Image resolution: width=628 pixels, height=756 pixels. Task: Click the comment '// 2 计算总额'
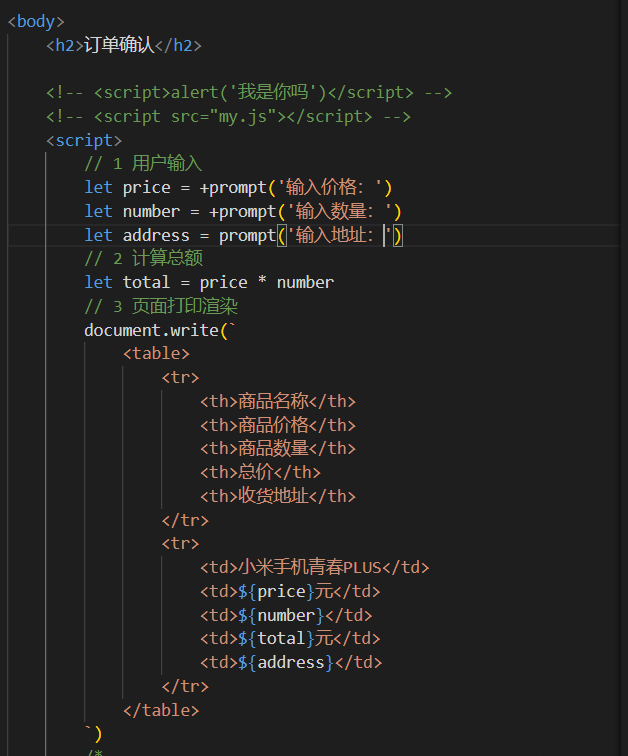143,258
